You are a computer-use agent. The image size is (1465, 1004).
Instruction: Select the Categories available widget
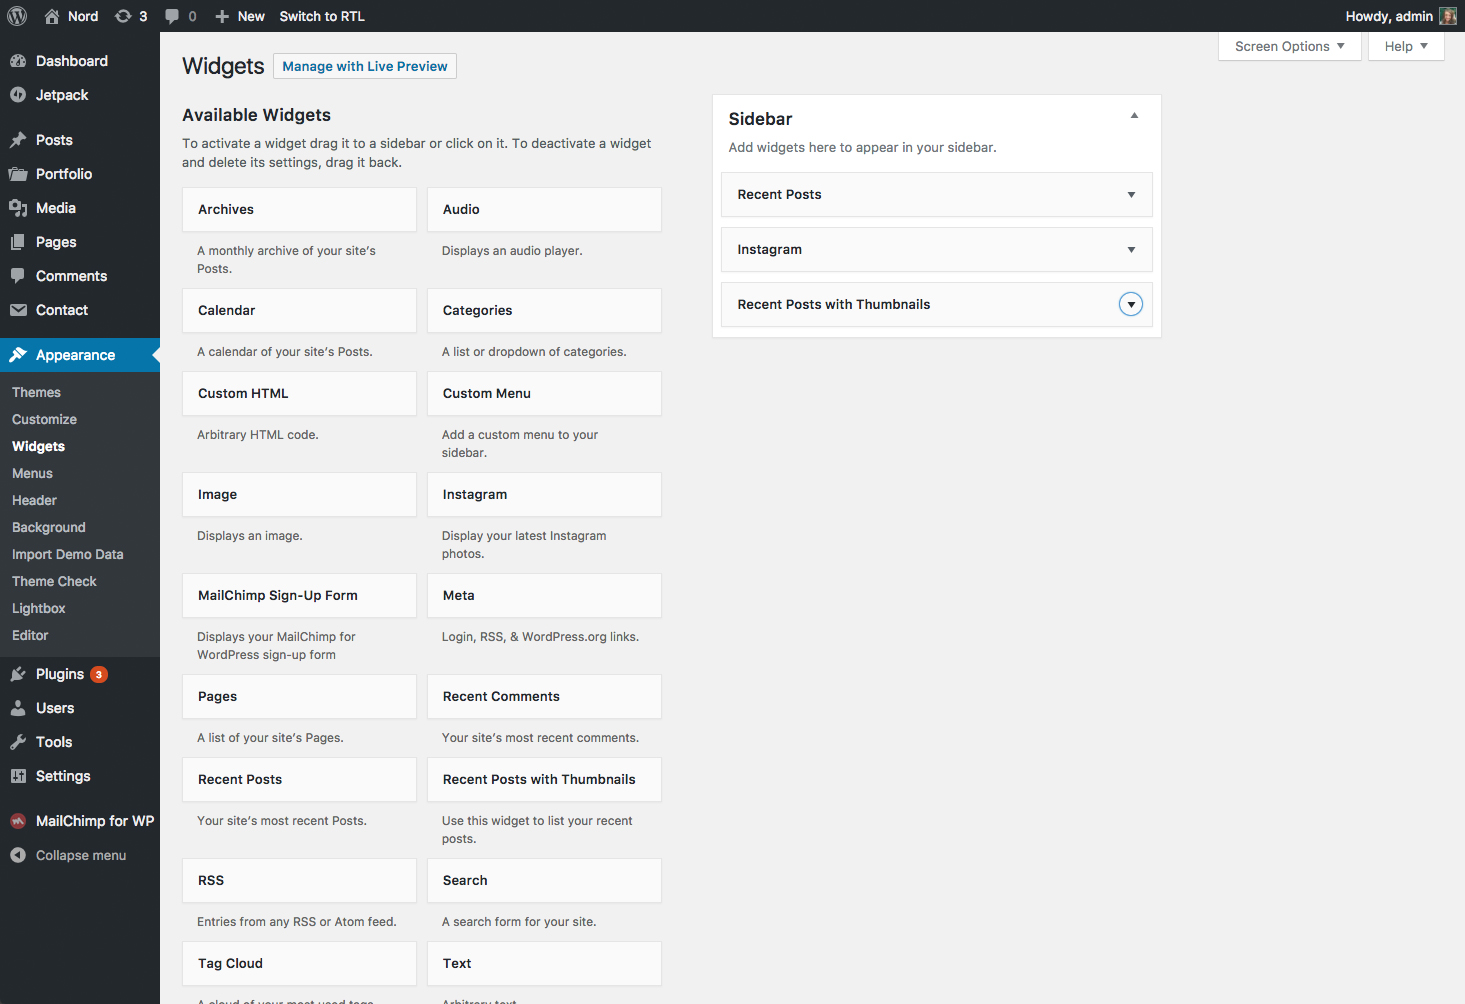pos(544,311)
